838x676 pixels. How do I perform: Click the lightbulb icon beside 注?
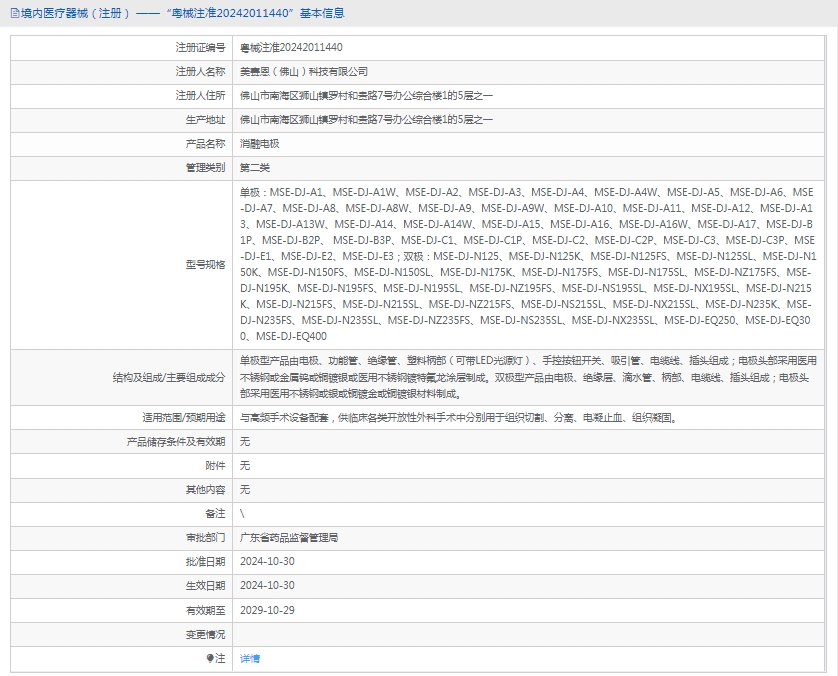tap(210, 658)
